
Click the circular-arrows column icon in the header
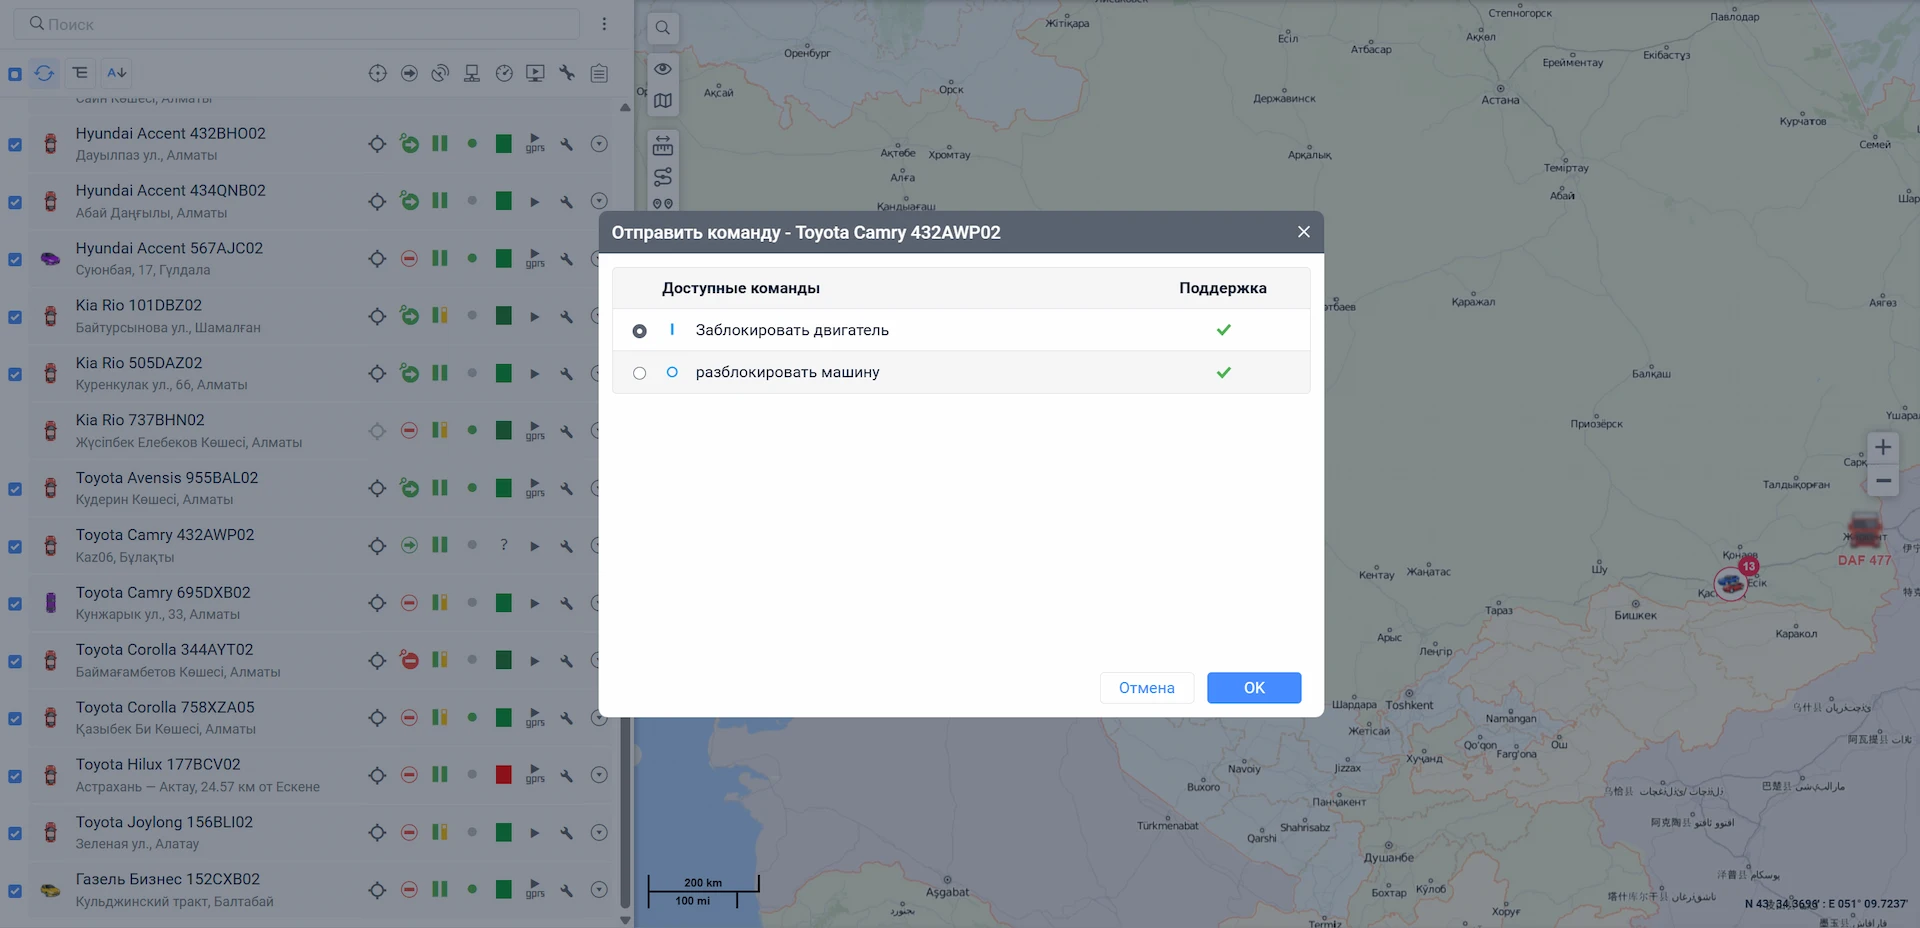pyautogui.click(x=440, y=73)
